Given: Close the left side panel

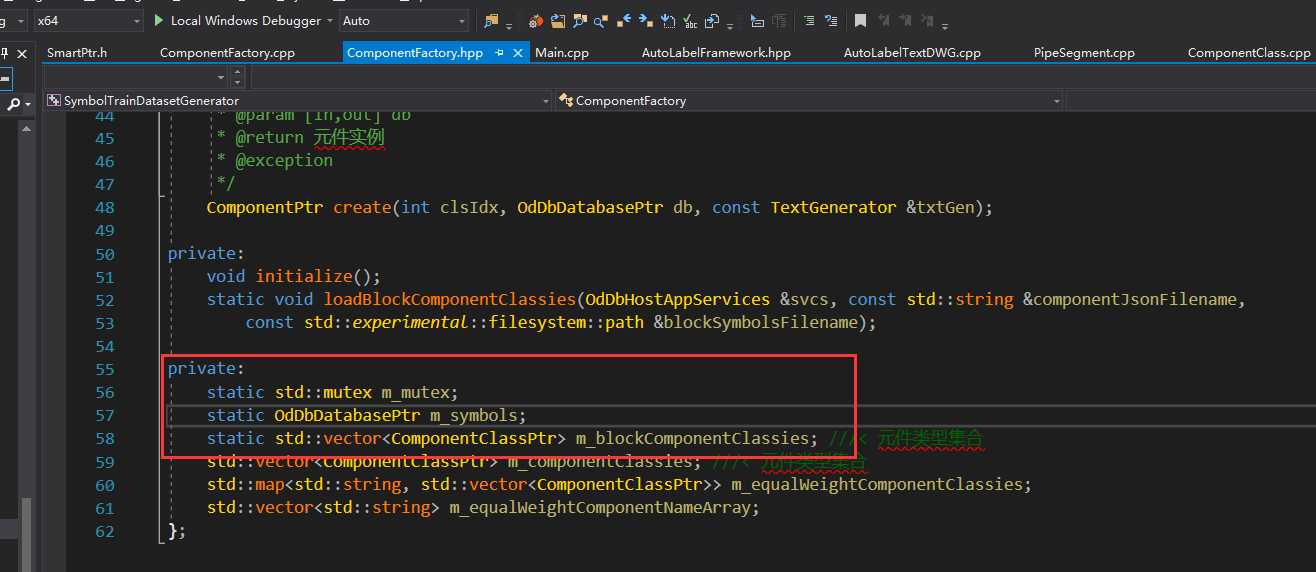Looking at the screenshot, I should click(22, 54).
